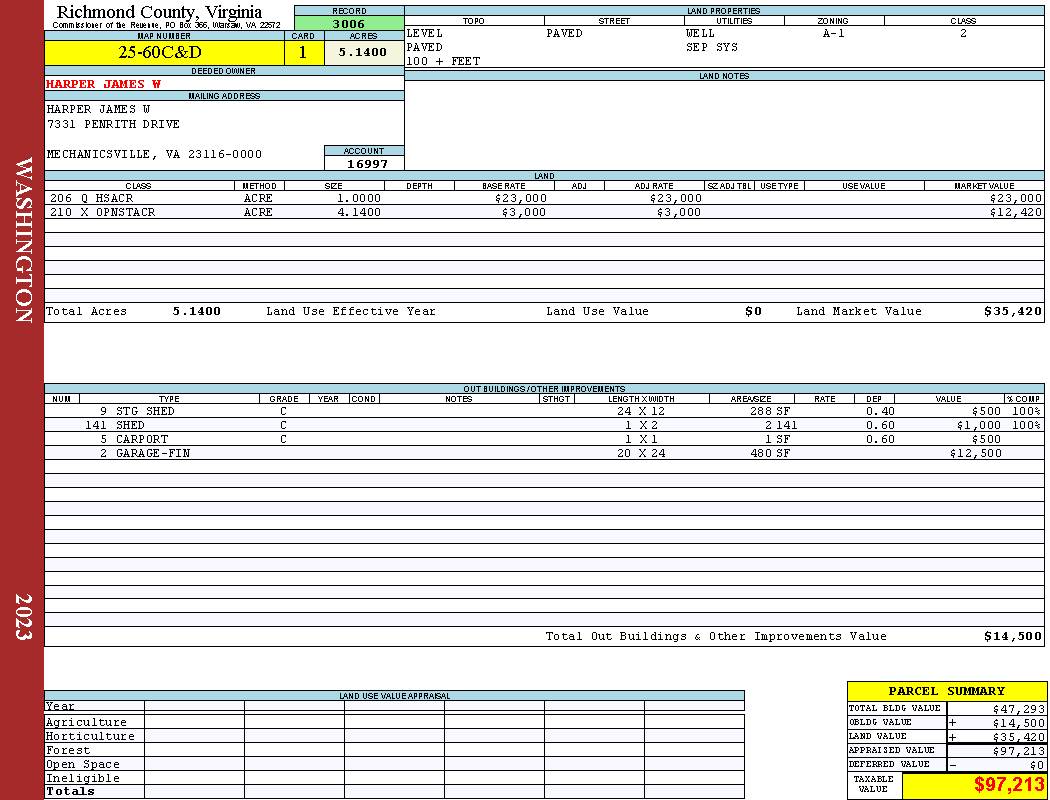Click the Forest row label

click(68, 750)
